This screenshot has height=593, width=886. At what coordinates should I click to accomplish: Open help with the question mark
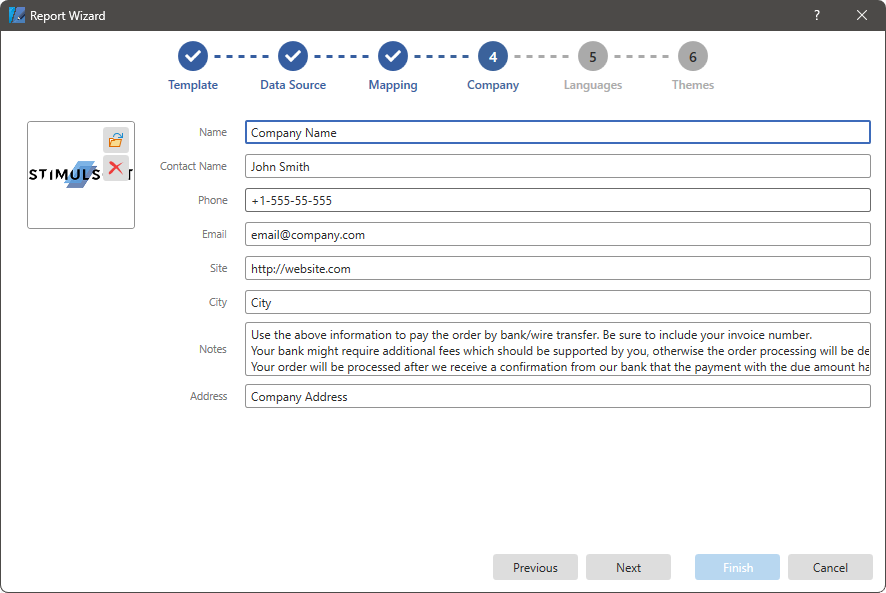click(x=816, y=15)
